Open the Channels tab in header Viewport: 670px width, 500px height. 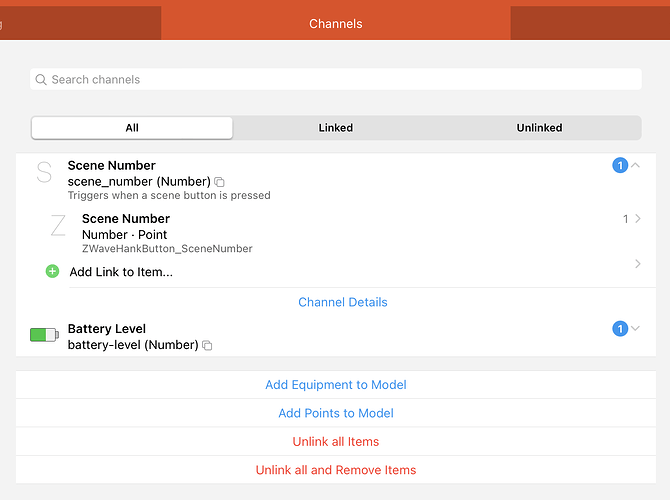[x=335, y=23]
